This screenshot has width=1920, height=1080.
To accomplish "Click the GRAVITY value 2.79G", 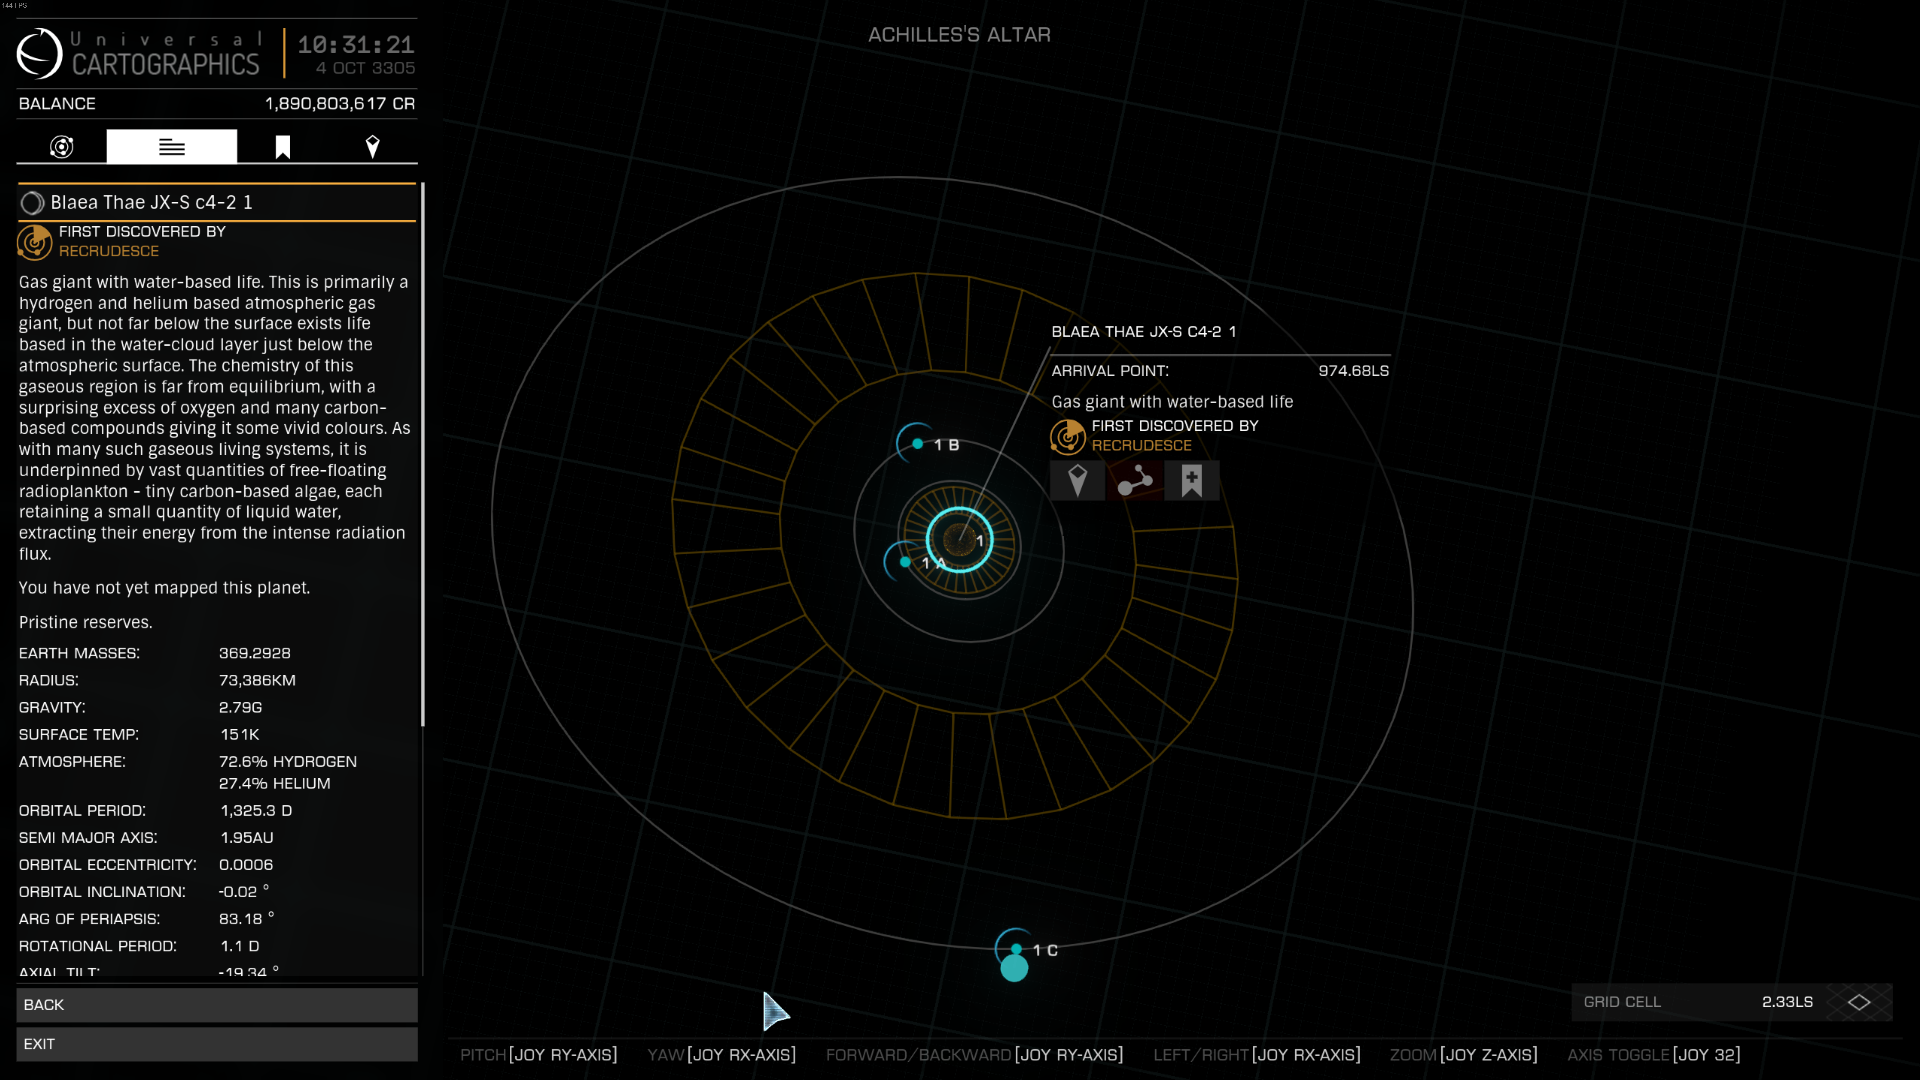I will pyautogui.click(x=241, y=707).
